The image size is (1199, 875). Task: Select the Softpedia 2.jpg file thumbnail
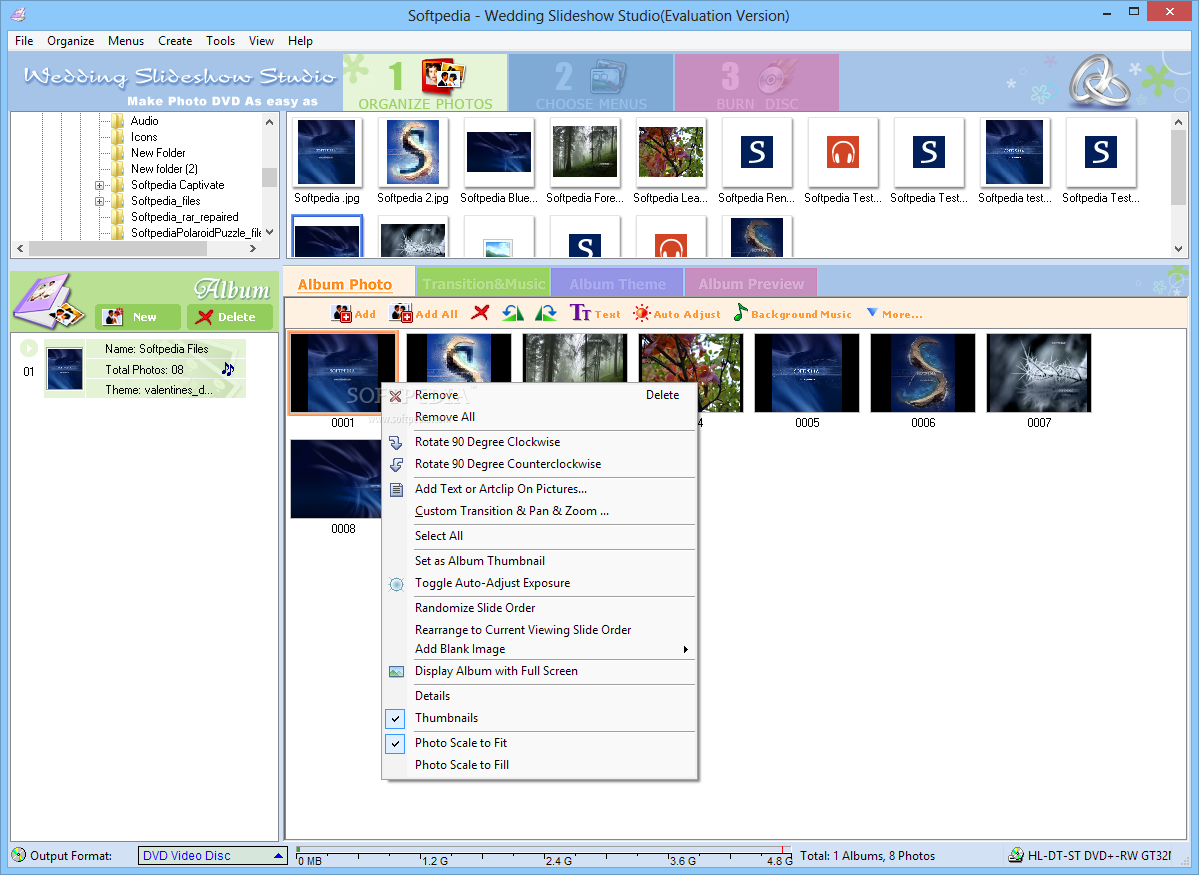pyautogui.click(x=413, y=153)
